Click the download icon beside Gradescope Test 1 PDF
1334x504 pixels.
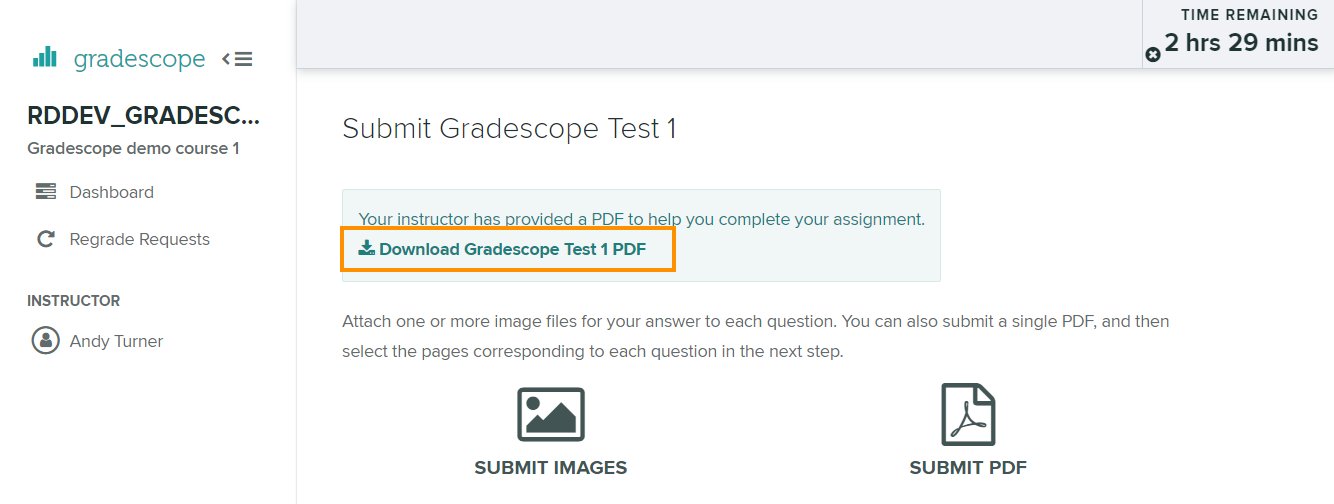(367, 248)
